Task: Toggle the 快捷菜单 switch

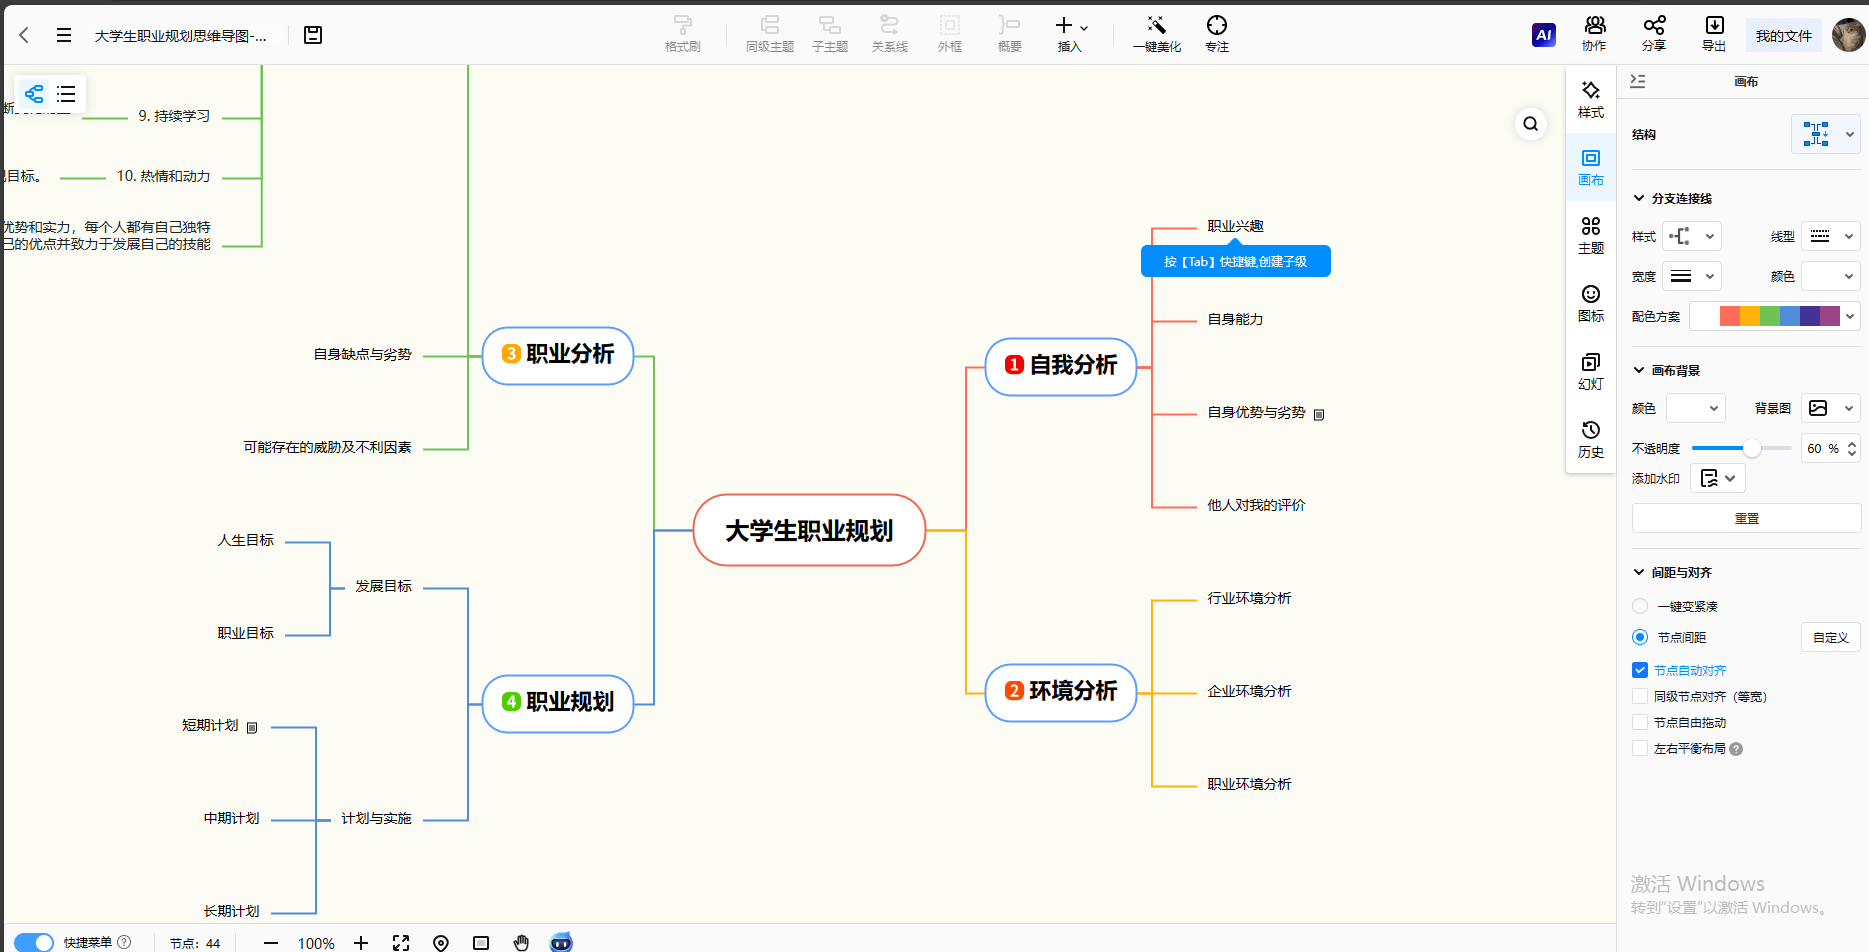Action: pos(34,942)
